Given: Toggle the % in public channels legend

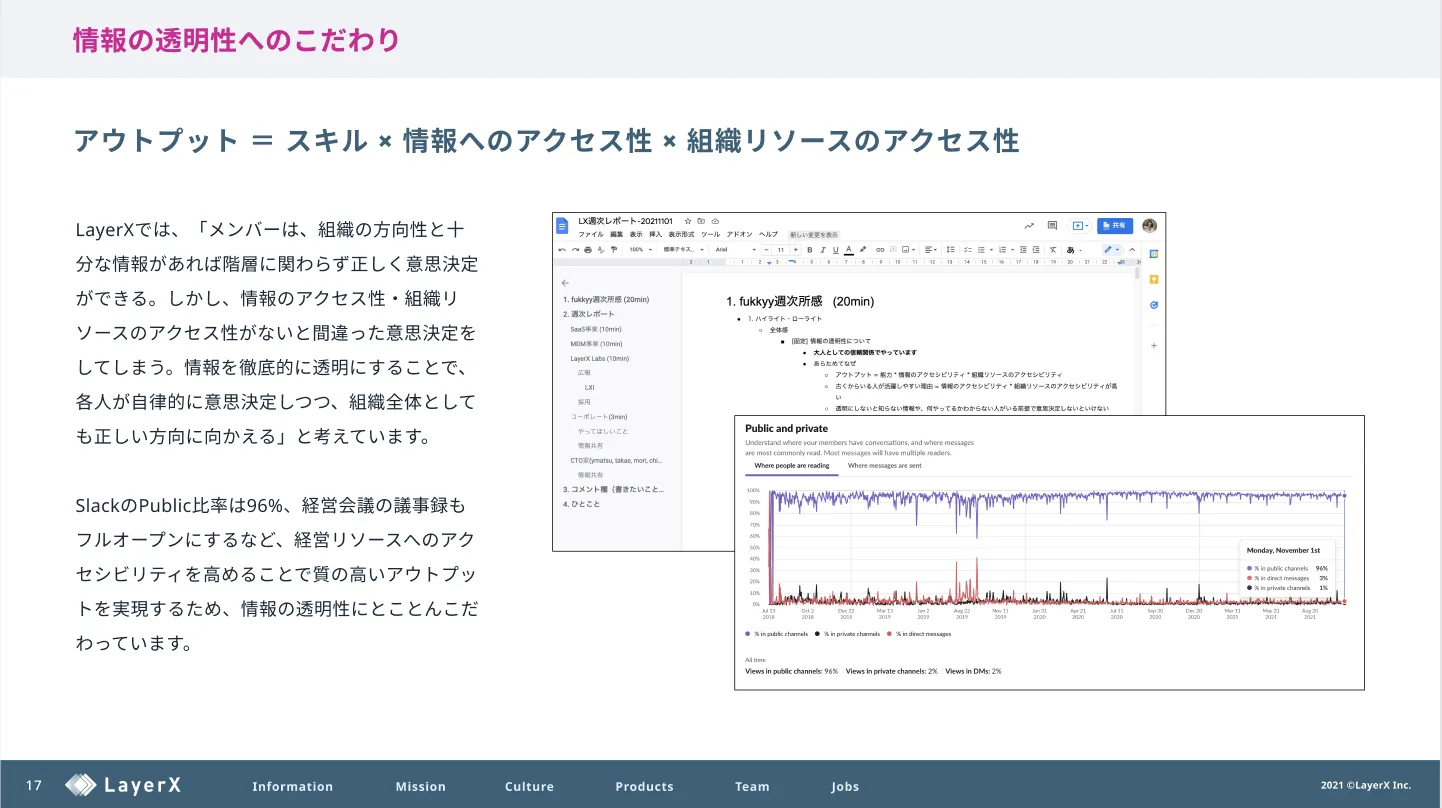Looking at the screenshot, I should pyautogui.click(x=777, y=634).
